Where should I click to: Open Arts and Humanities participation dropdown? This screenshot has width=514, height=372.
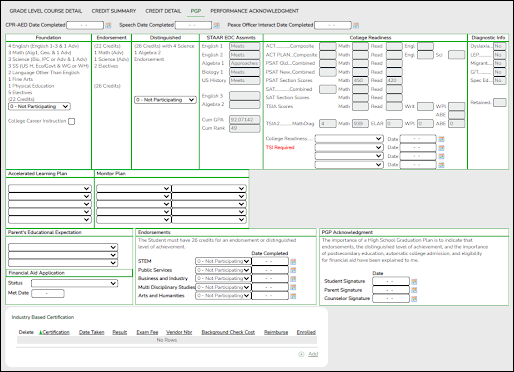click(223, 296)
